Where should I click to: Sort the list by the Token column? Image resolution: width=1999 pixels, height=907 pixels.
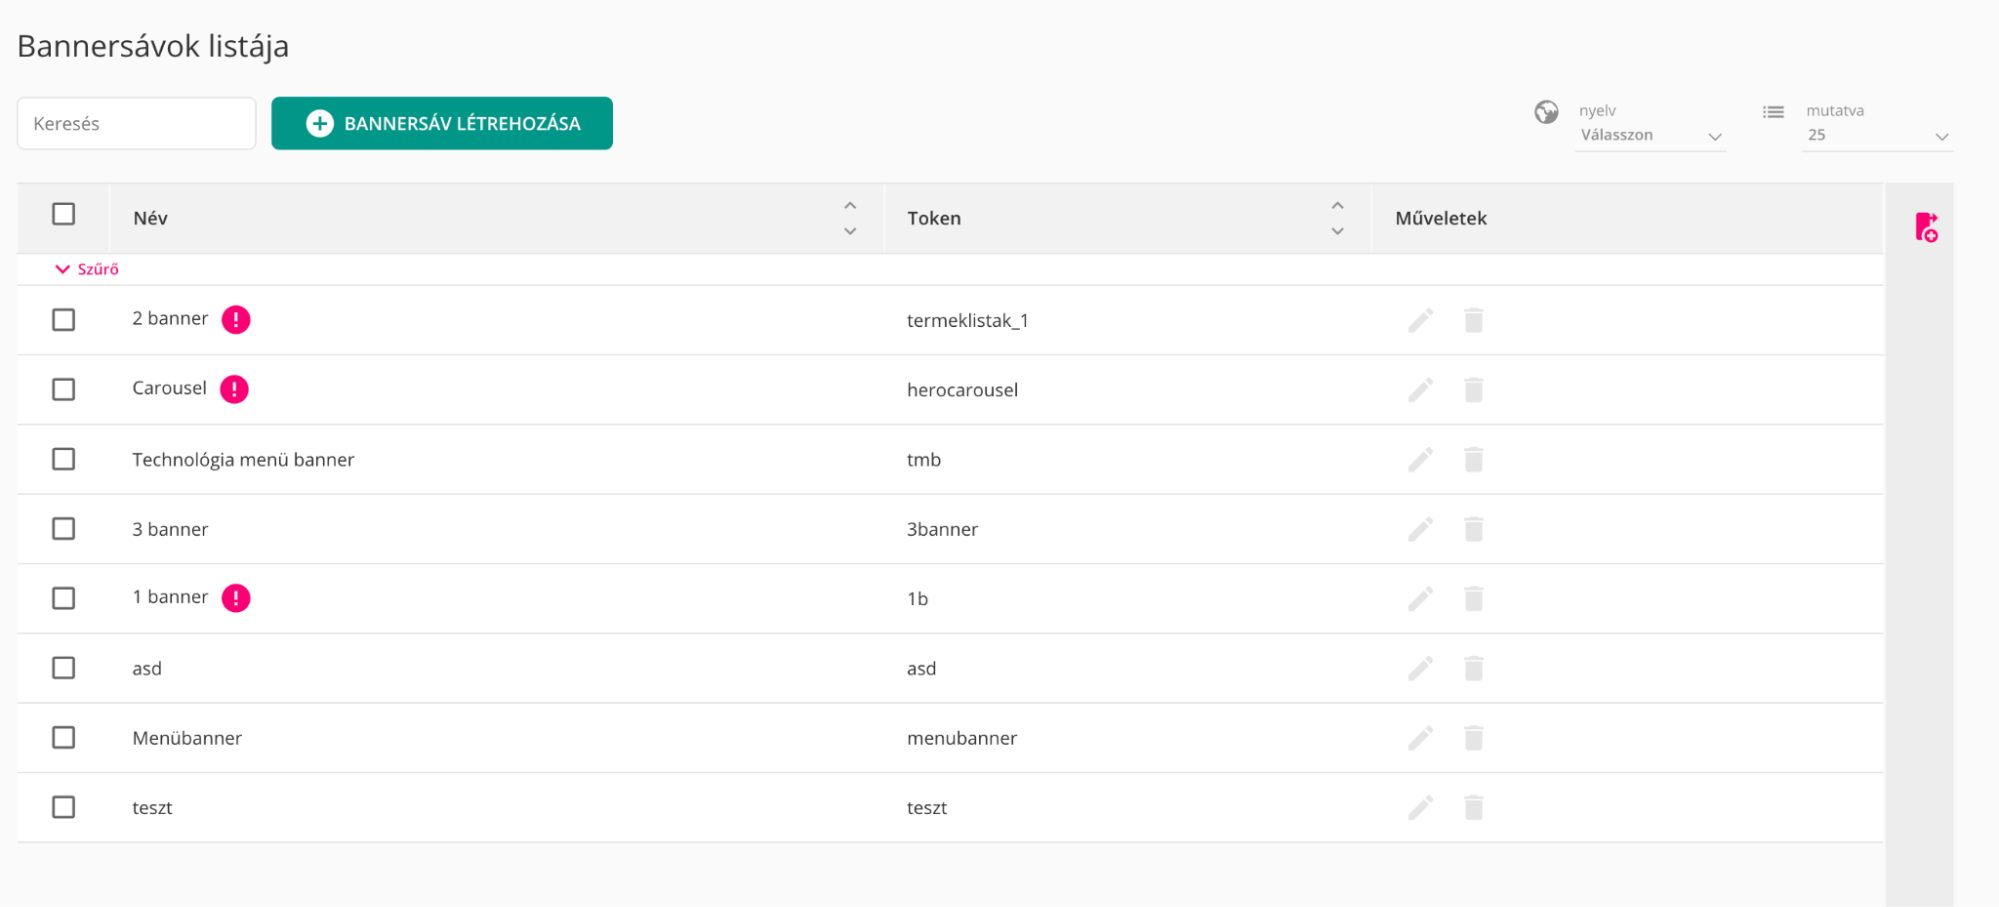coord(1337,218)
